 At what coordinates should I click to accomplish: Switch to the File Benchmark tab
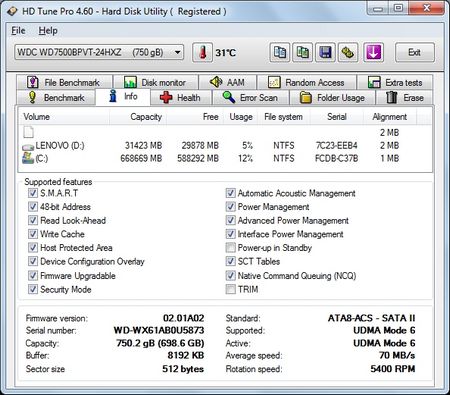(64, 82)
